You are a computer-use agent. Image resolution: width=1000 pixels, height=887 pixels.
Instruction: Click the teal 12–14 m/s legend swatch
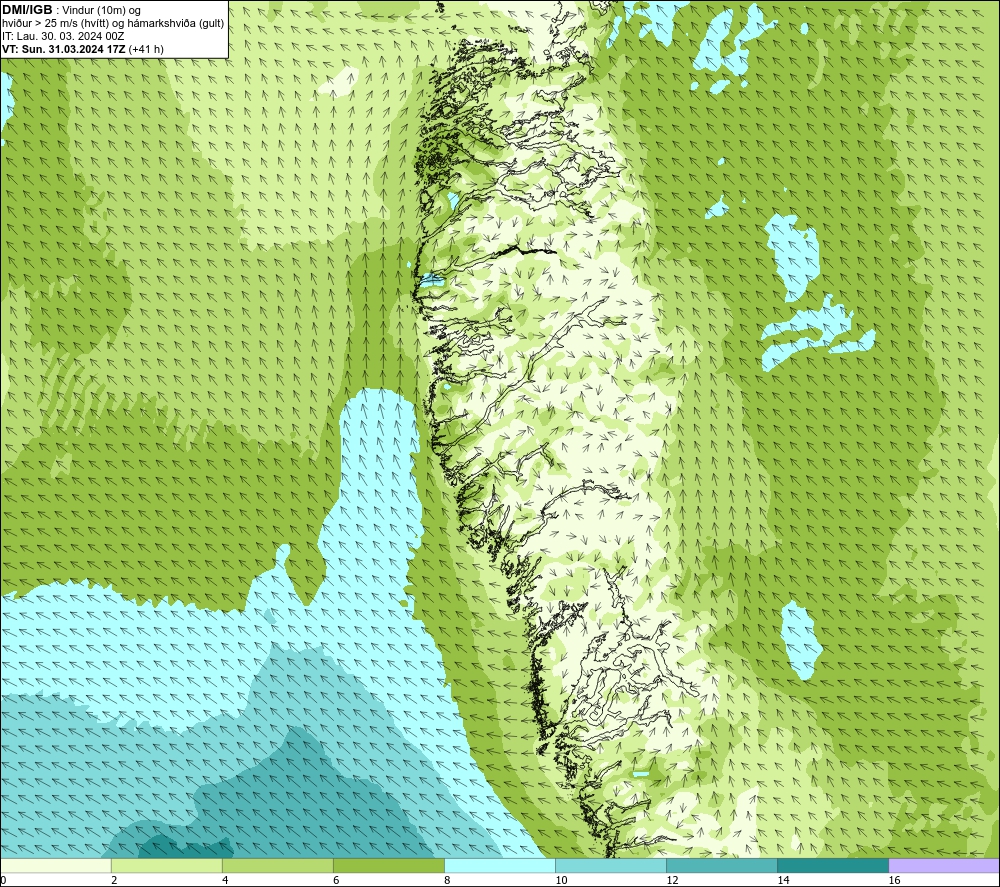pos(721,865)
